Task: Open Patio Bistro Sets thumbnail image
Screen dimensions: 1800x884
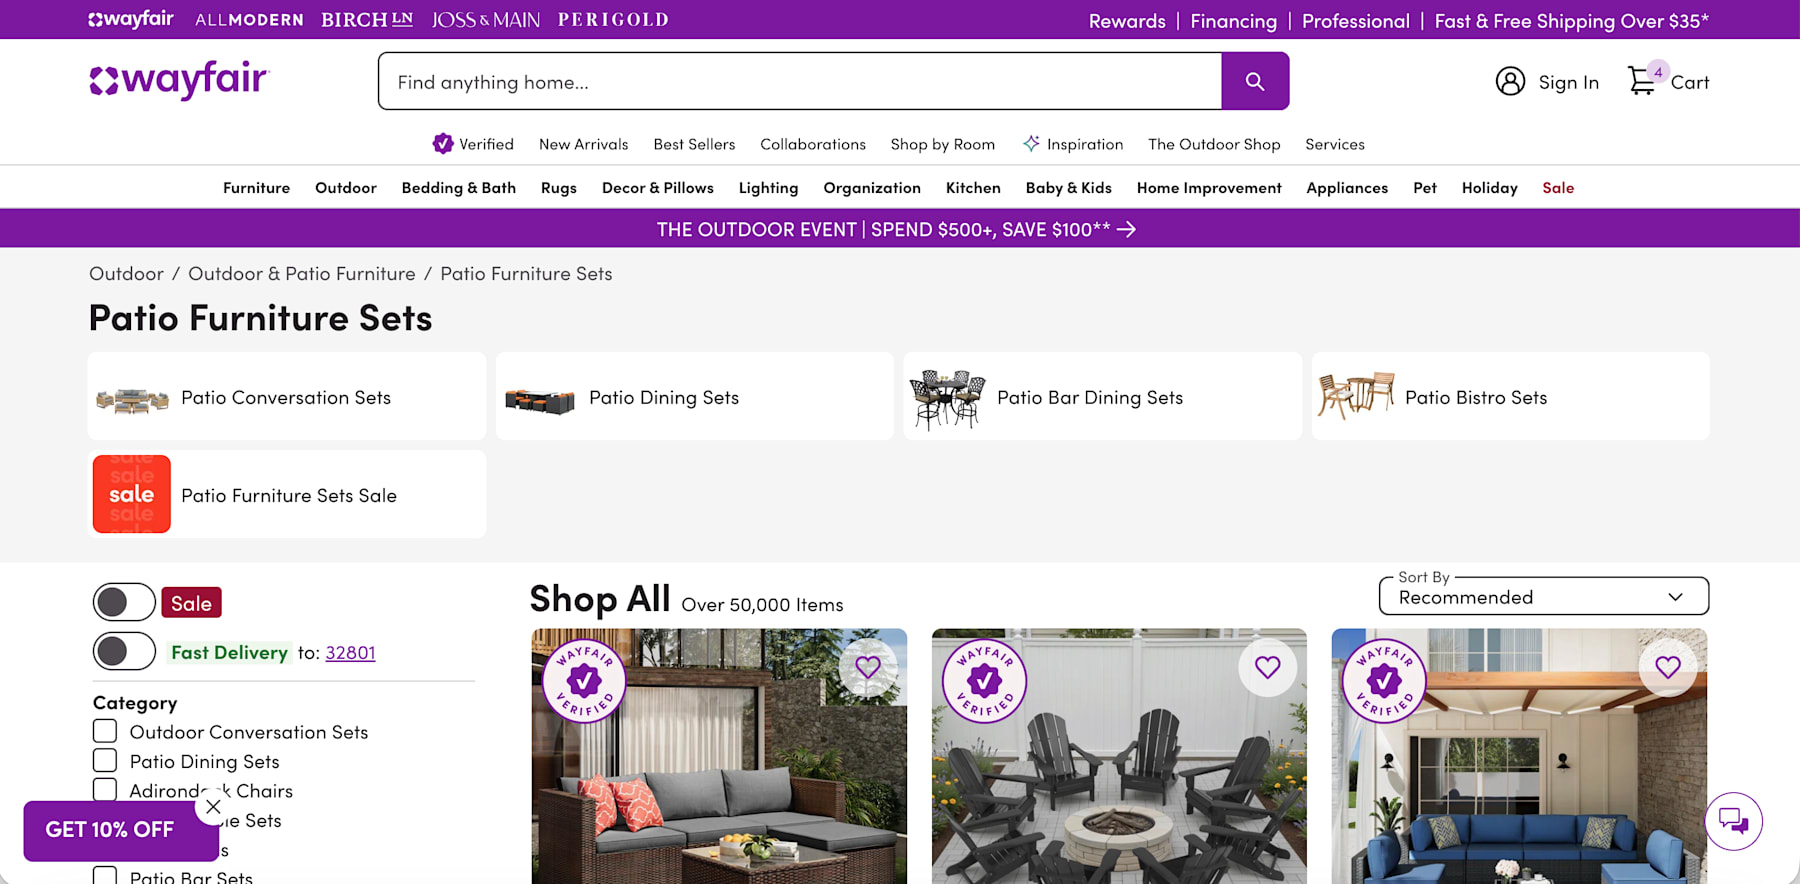Action: 1356,396
